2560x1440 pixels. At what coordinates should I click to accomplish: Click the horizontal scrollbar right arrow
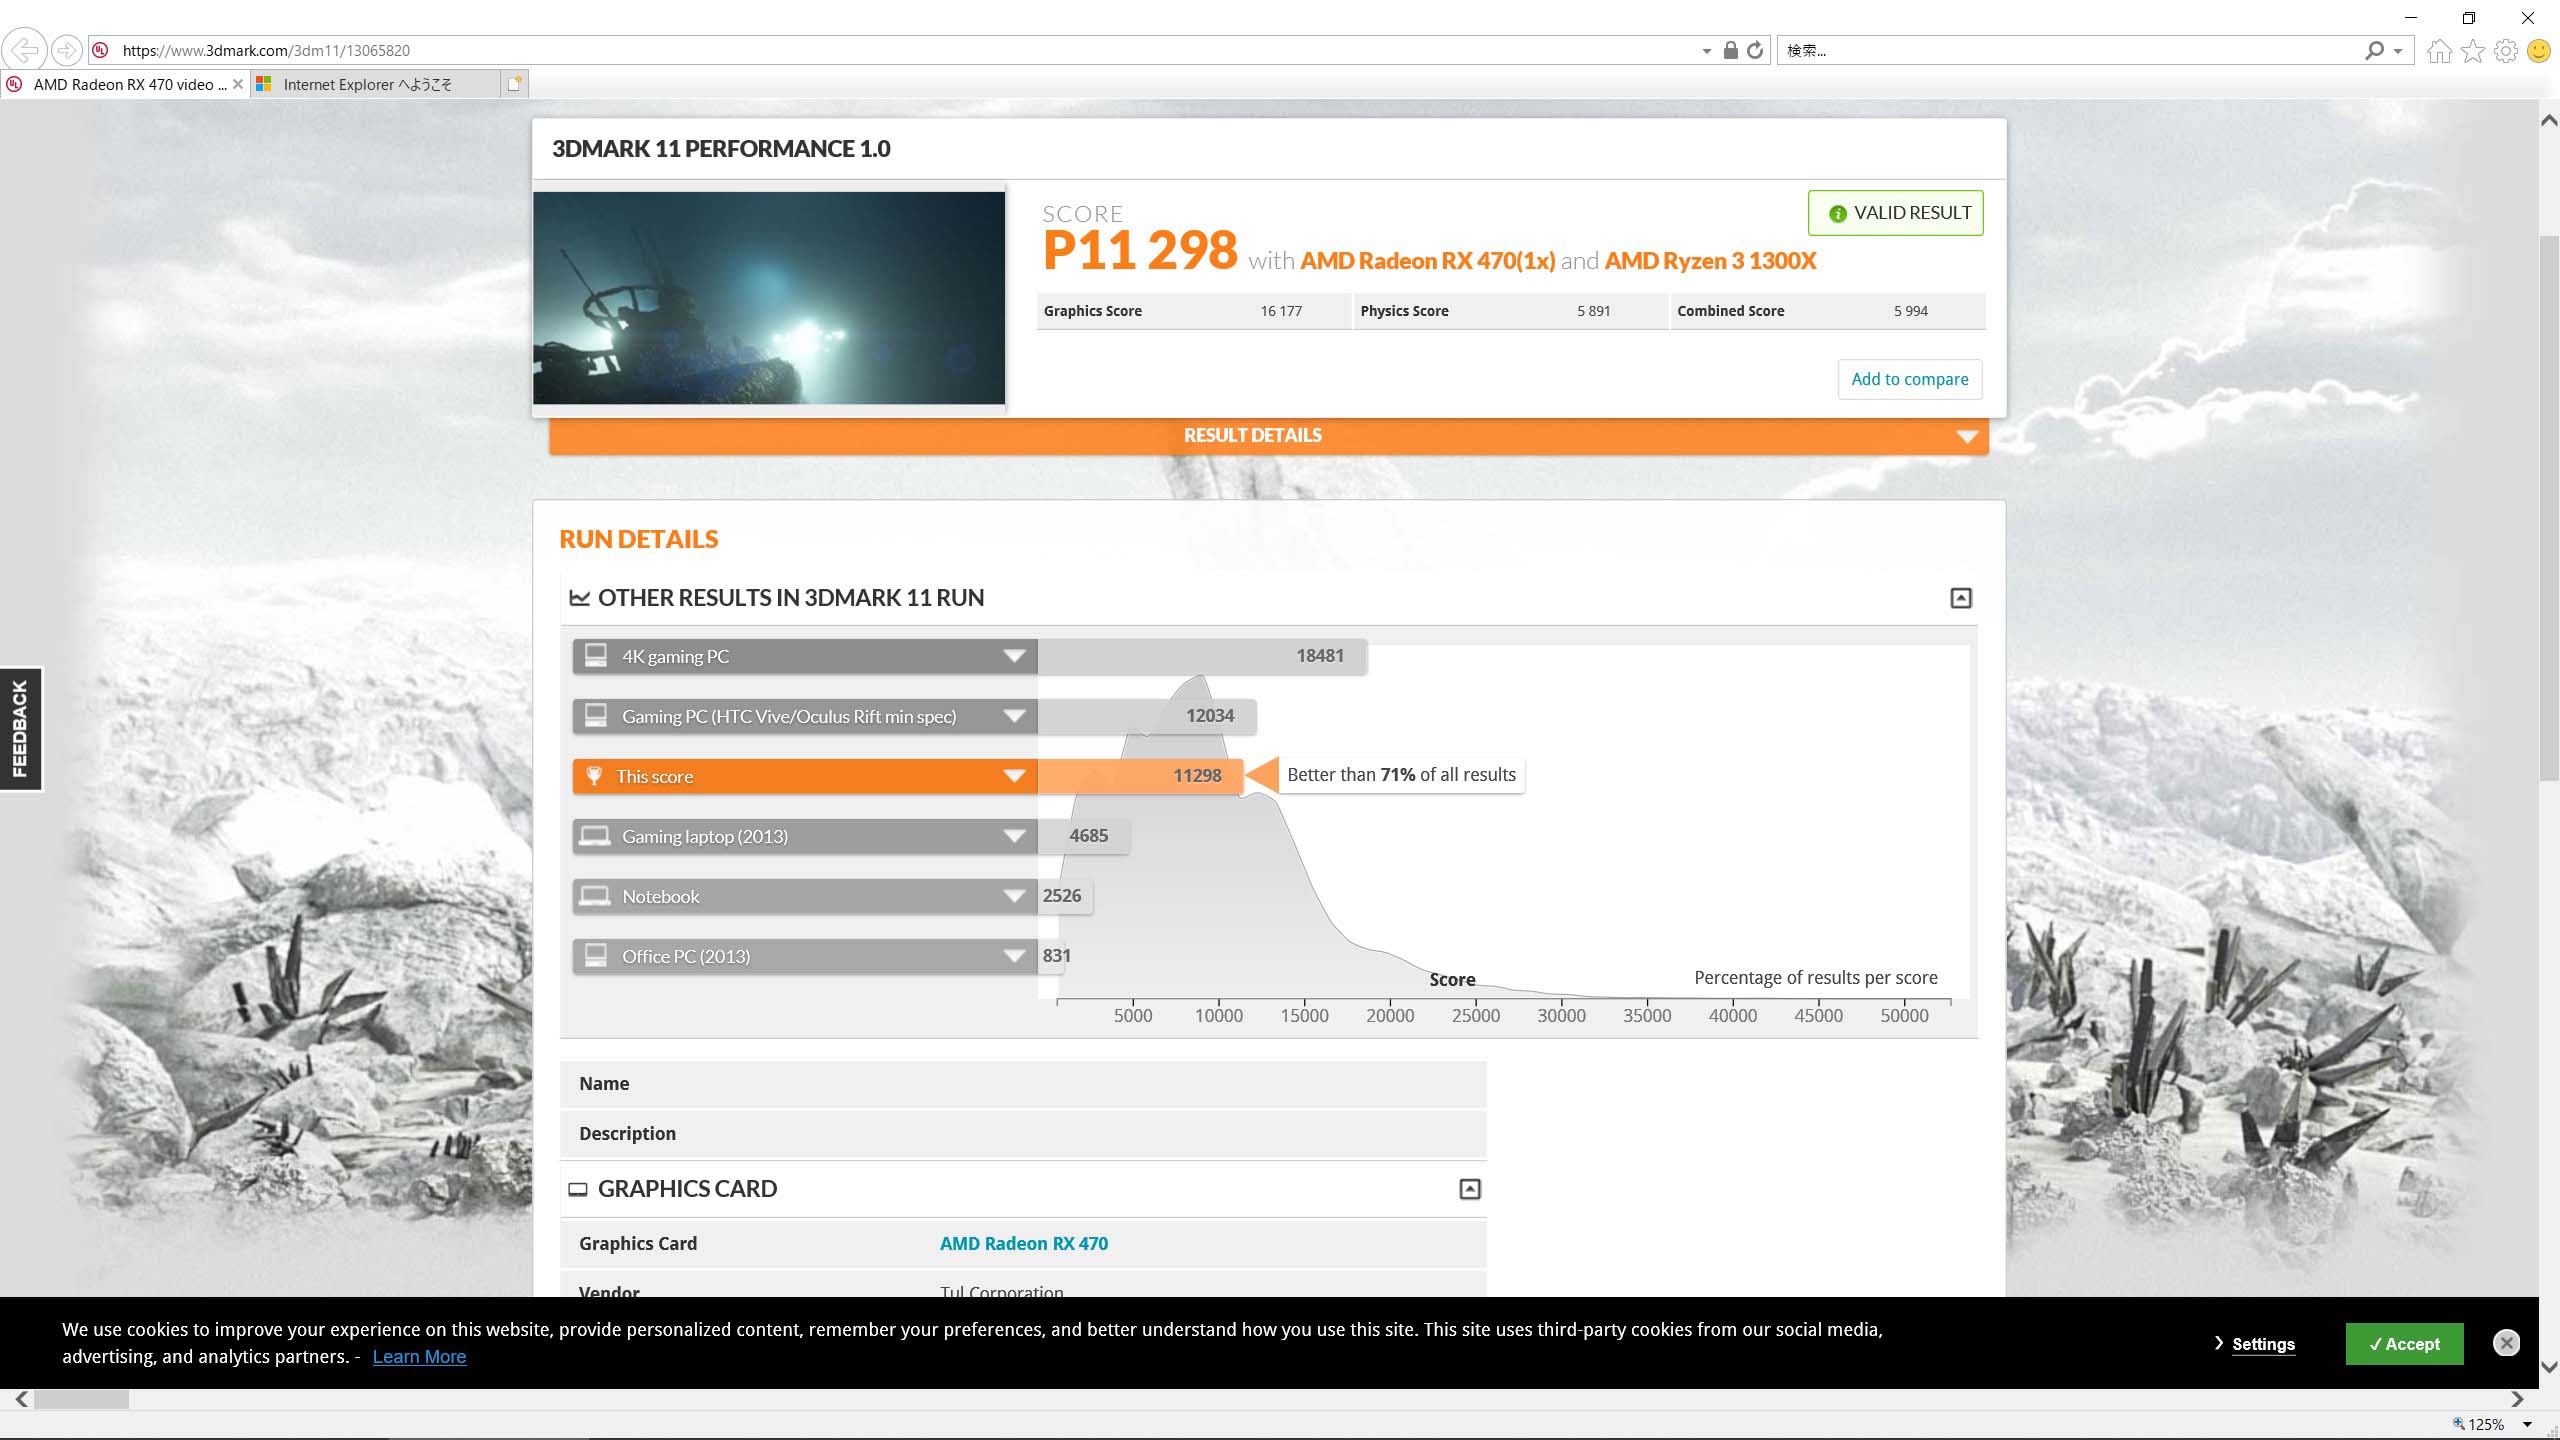tap(2517, 1400)
